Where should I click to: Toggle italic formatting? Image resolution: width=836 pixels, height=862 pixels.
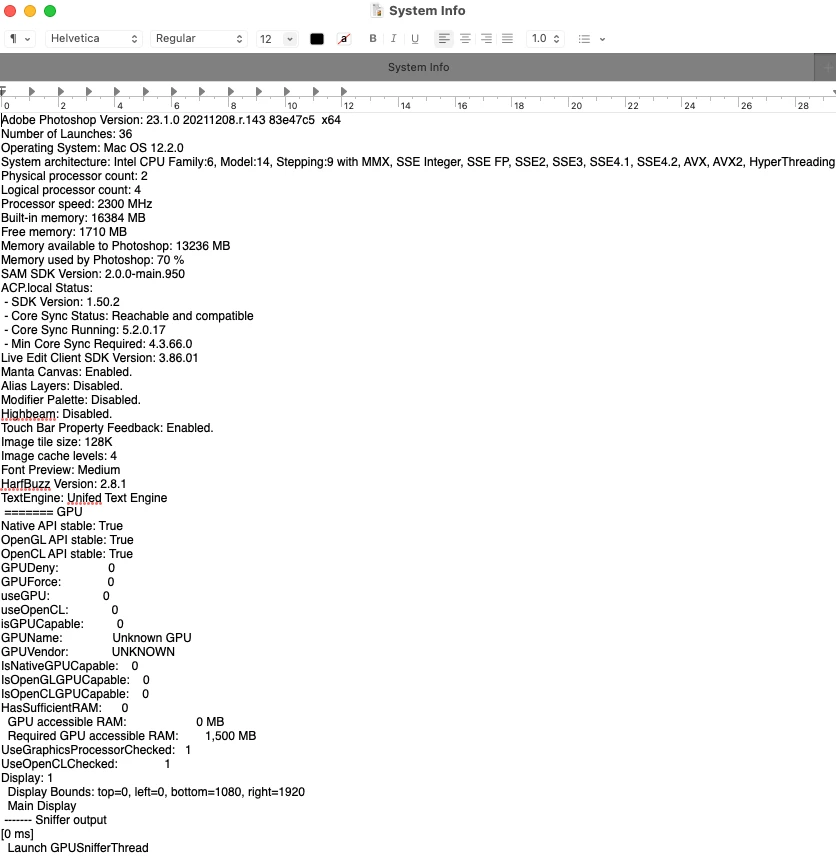pyautogui.click(x=394, y=38)
